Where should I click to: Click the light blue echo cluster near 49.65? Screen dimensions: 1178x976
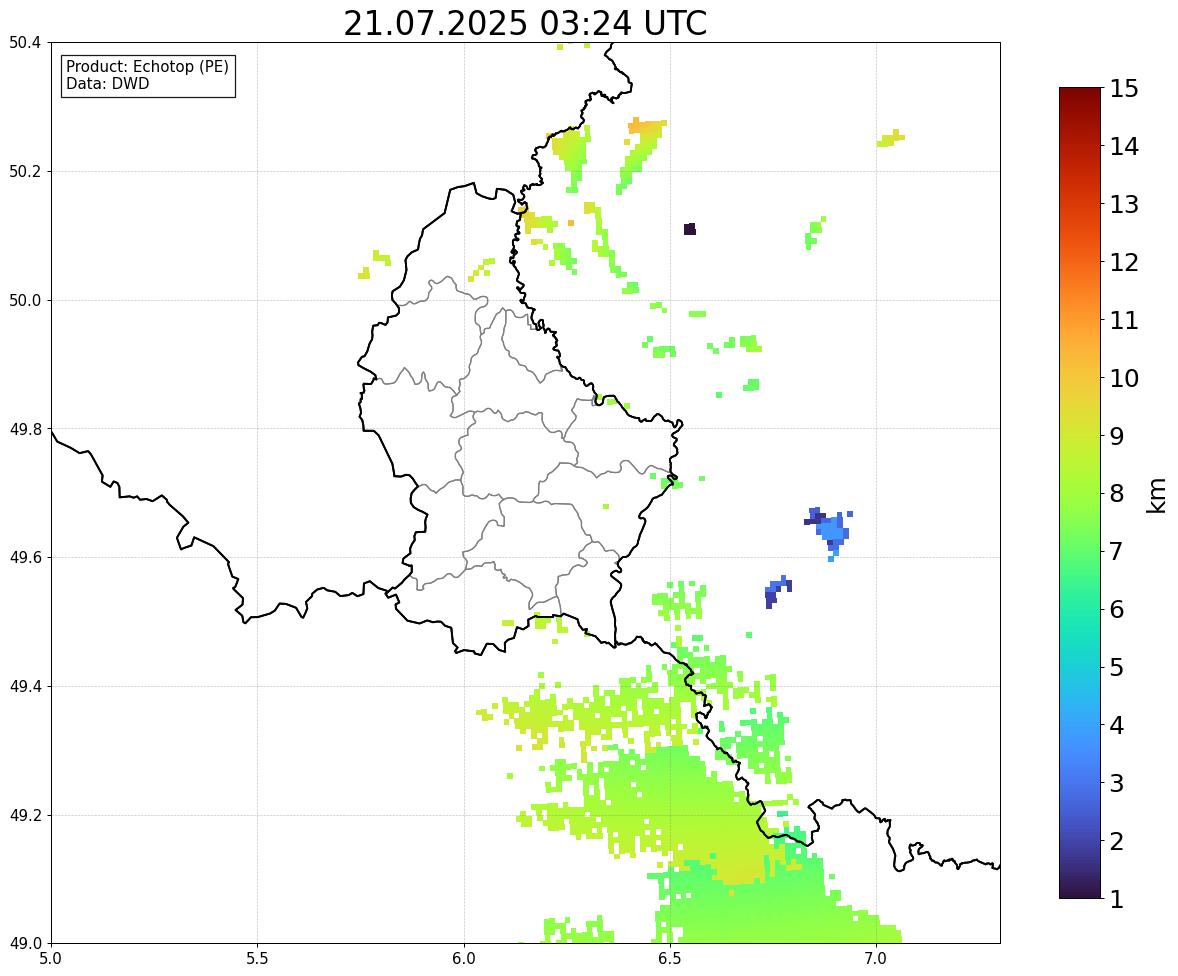tap(831, 533)
